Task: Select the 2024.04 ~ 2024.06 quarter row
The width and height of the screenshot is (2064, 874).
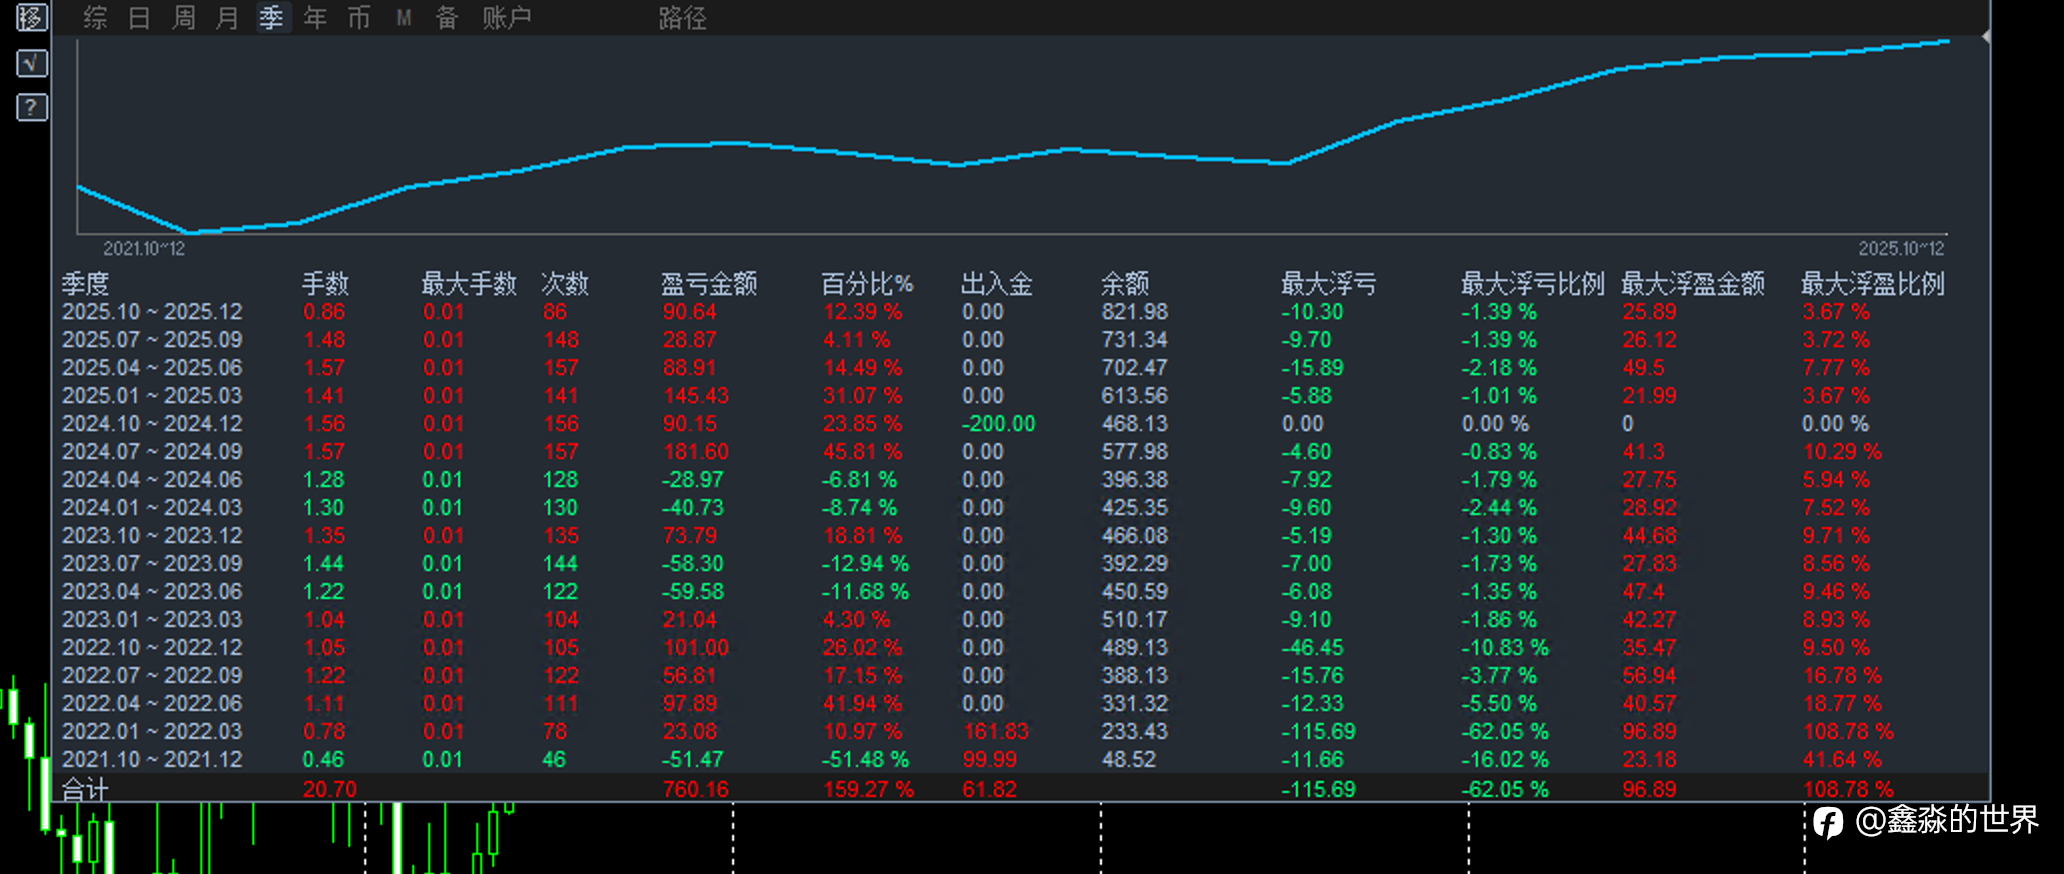Action: point(1020,480)
